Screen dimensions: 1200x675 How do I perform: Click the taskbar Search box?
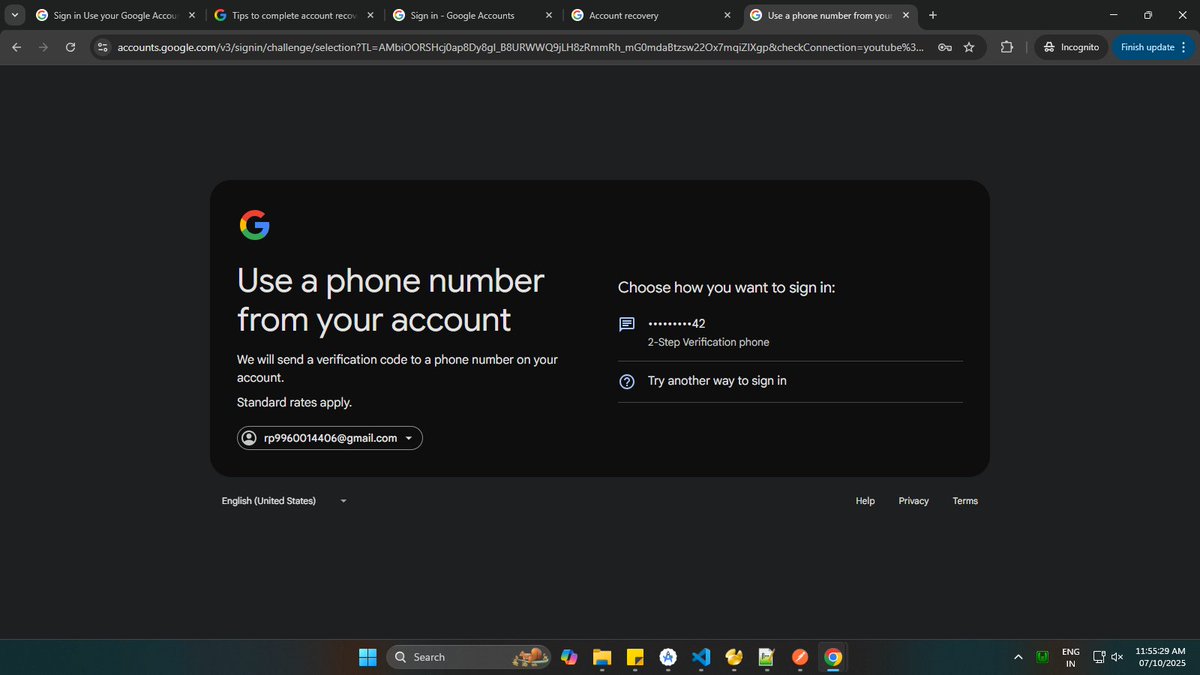coord(468,657)
